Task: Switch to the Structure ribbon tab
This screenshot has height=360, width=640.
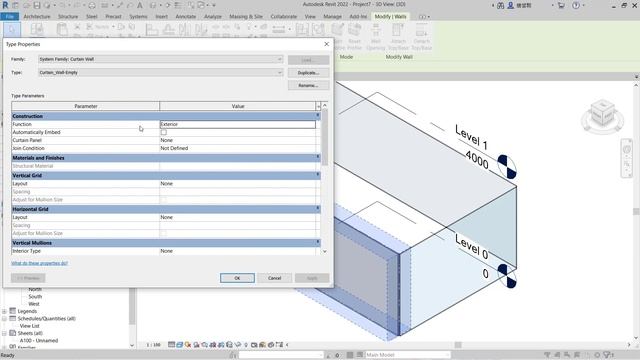Action: tap(68, 16)
